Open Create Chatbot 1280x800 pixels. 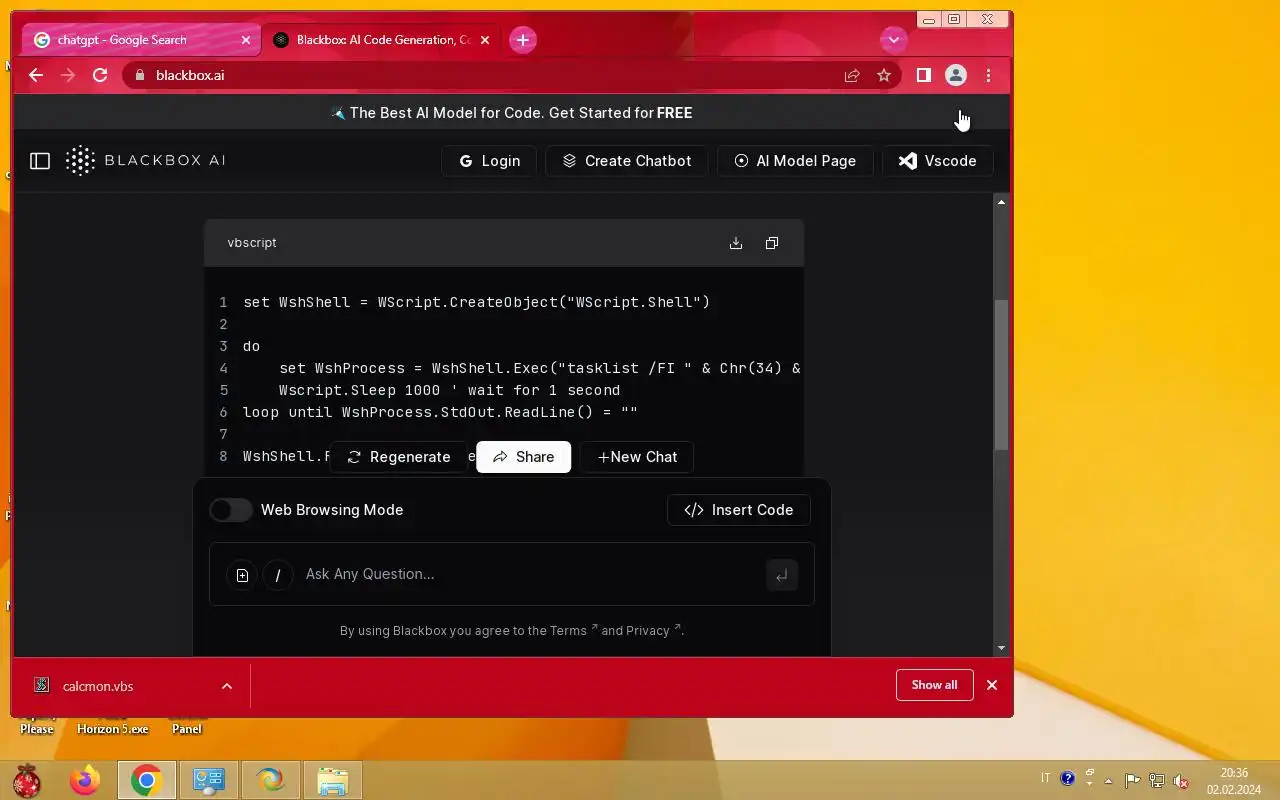coord(627,161)
